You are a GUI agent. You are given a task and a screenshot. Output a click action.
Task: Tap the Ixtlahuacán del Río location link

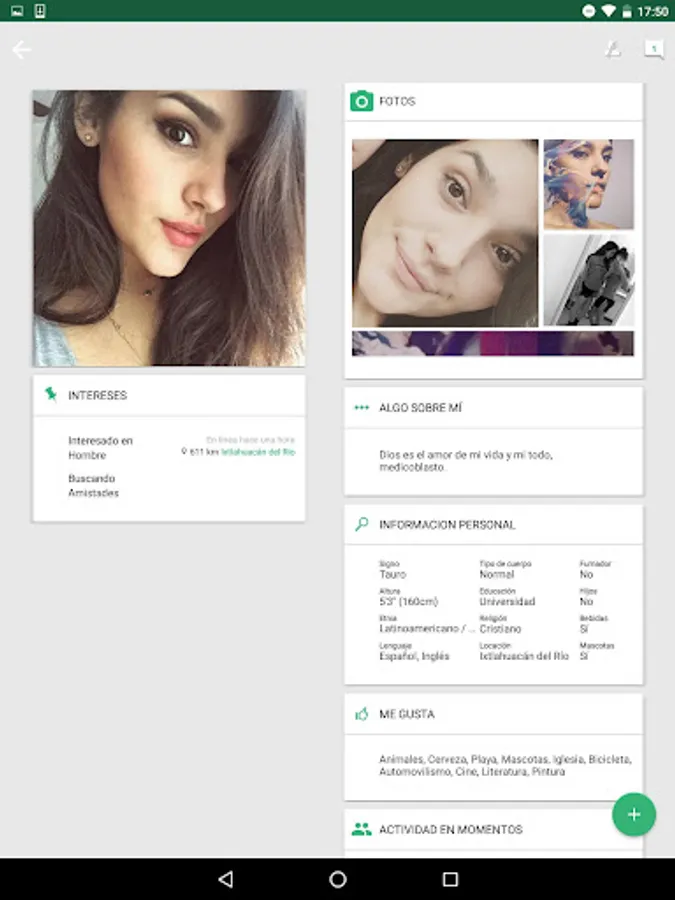[258, 452]
